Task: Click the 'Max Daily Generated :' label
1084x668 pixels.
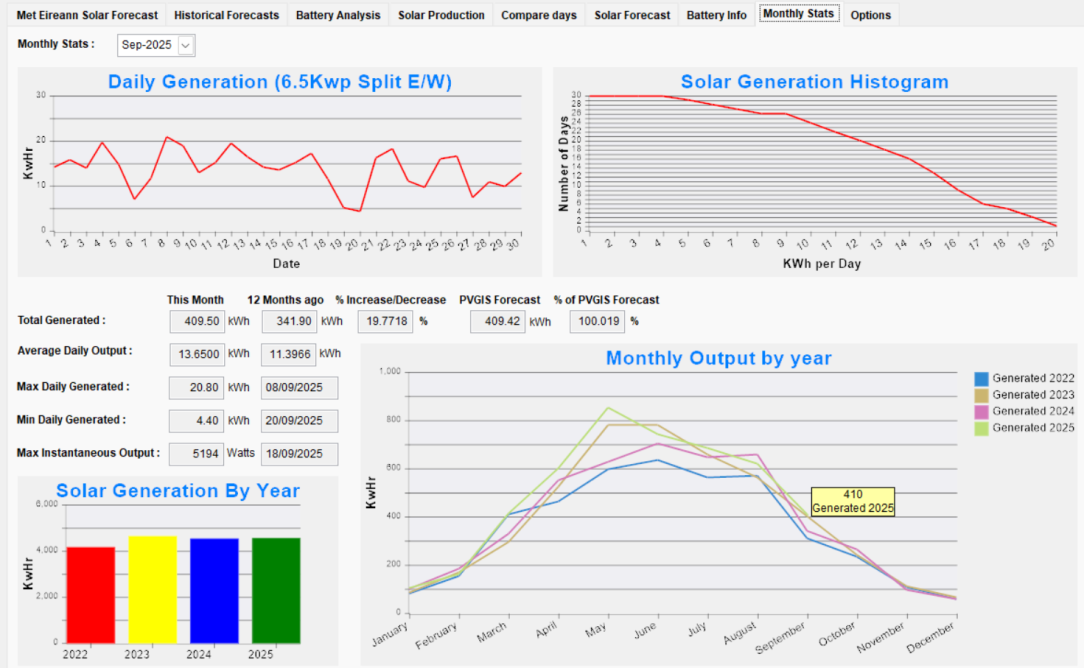Action: (73, 387)
